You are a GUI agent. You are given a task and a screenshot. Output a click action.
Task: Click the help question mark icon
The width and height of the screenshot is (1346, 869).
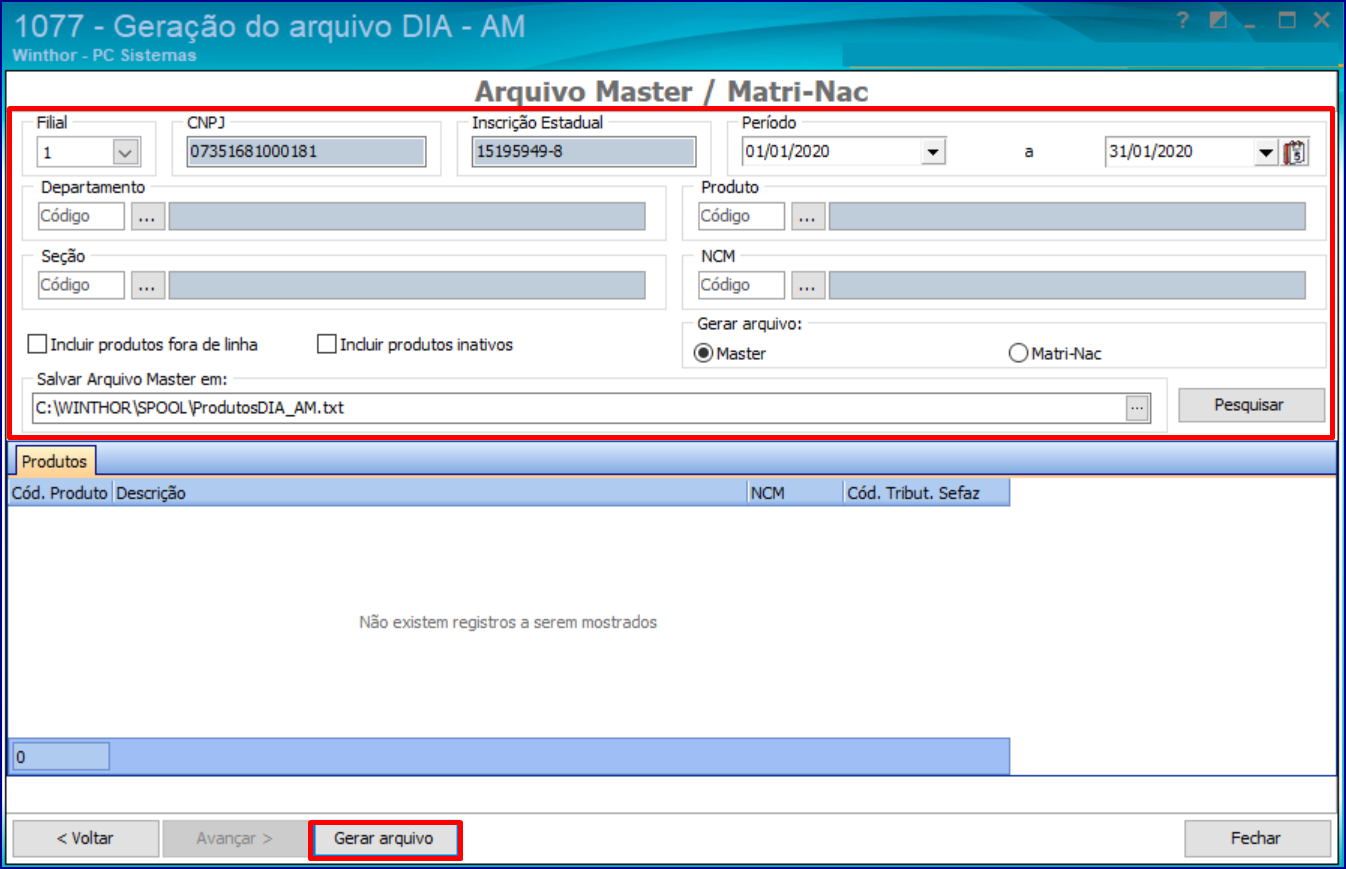point(1183,21)
